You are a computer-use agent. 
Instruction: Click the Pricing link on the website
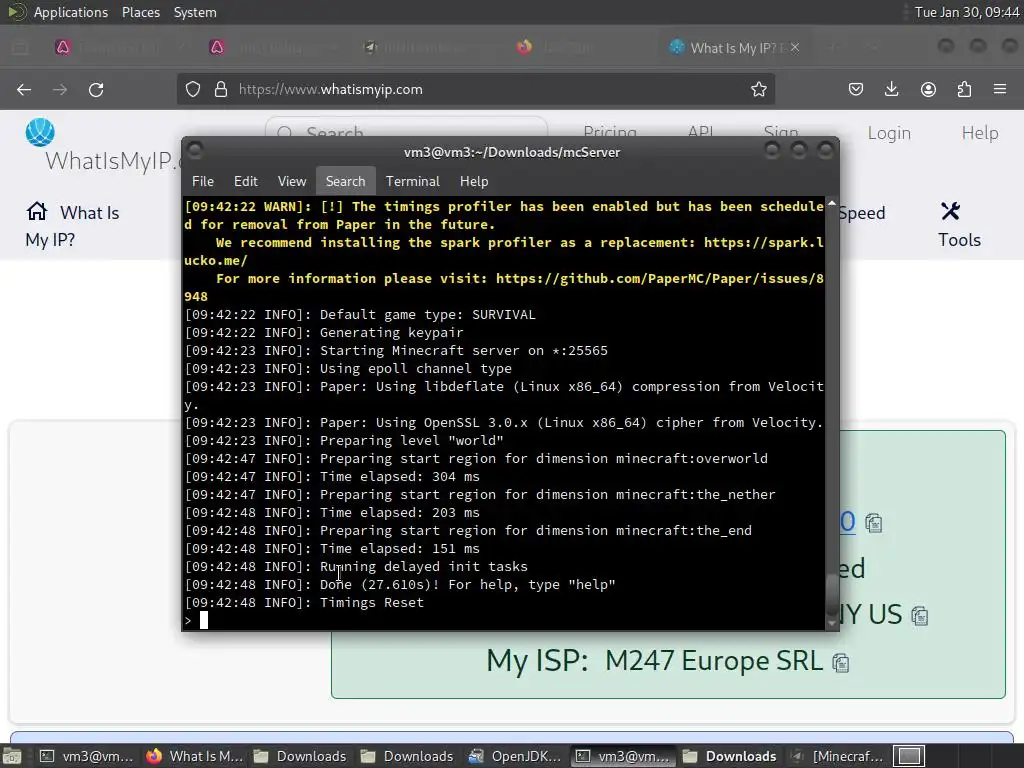point(610,131)
